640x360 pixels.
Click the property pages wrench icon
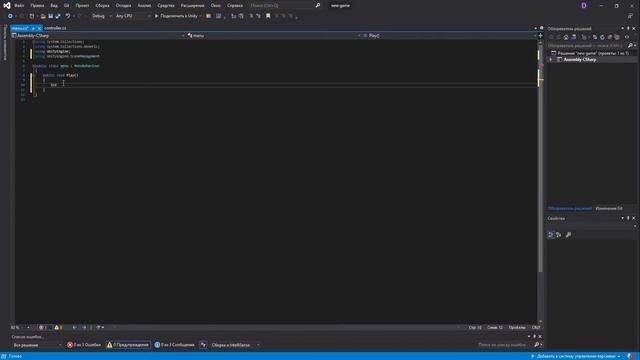(568, 235)
